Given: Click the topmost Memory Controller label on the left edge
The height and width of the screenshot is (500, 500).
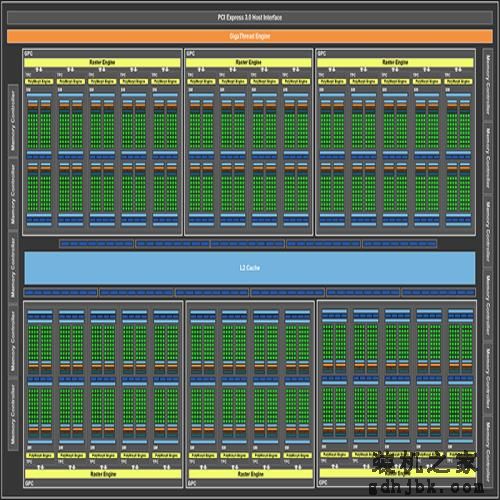Looking at the screenshot, I should pyautogui.click(x=13, y=120).
